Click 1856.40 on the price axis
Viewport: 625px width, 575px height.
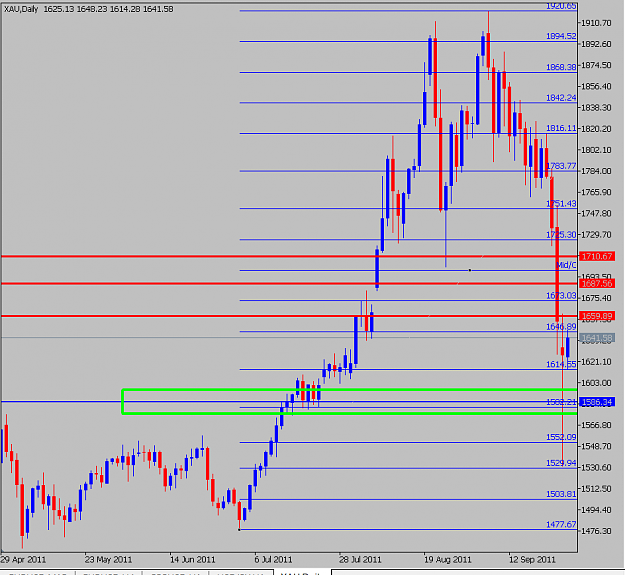tap(596, 86)
